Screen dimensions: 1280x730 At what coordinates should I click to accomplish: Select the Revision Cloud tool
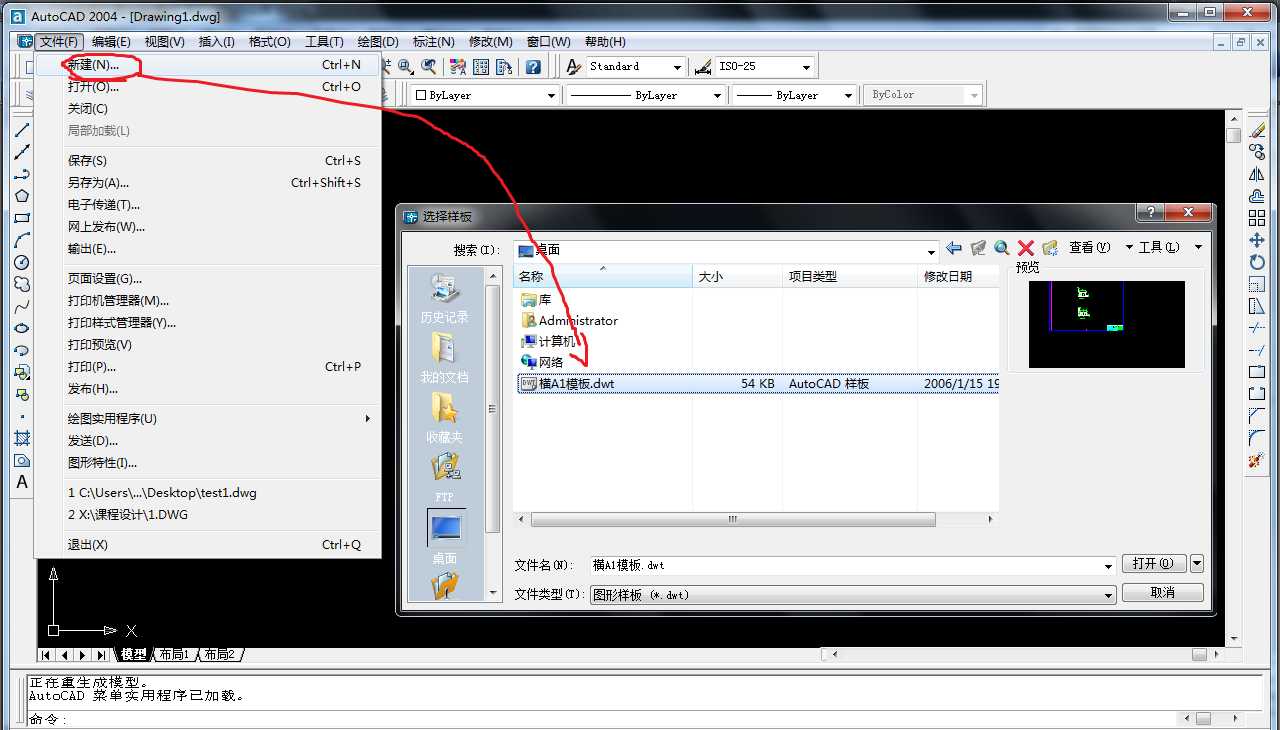tap(21, 284)
